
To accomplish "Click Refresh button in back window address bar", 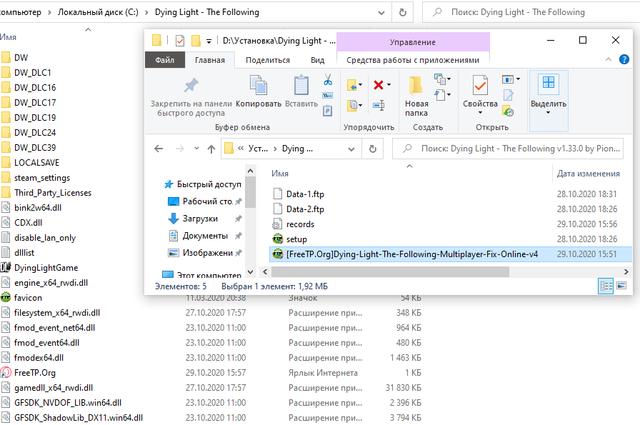I will 402,12.
